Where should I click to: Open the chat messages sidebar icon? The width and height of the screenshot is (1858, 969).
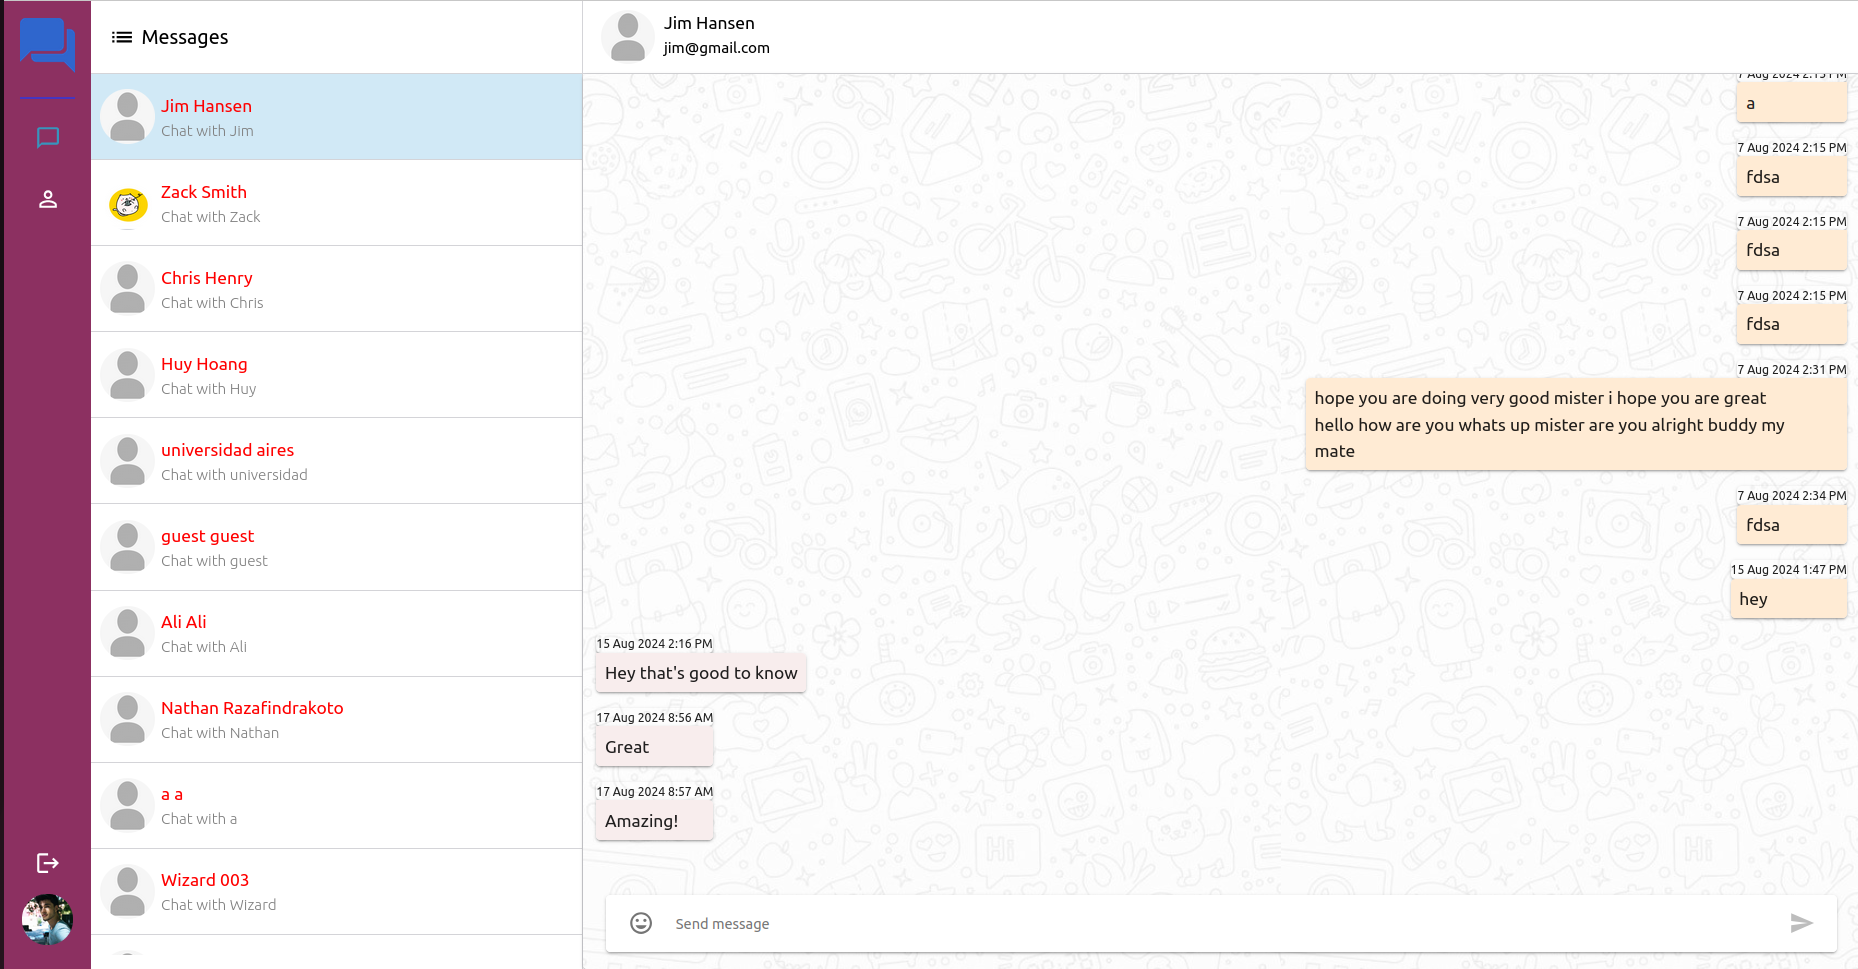click(x=48, y=137)
